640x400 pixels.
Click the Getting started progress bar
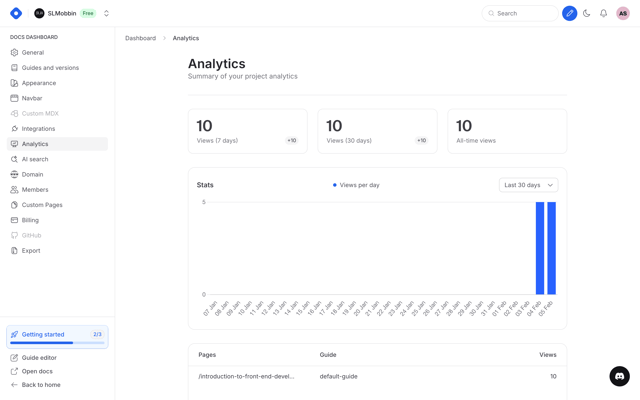[57, 343]
